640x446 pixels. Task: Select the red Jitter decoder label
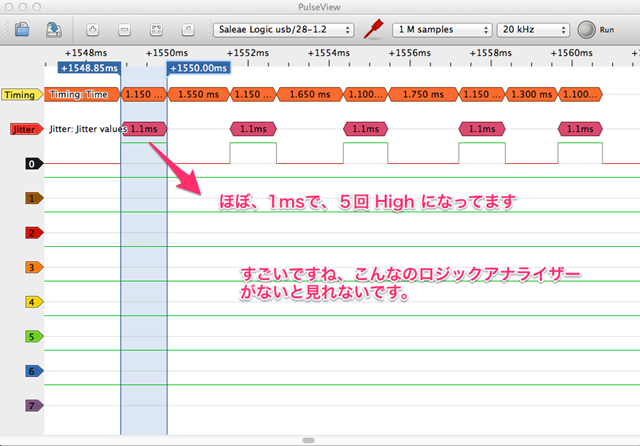click(21, 129)
